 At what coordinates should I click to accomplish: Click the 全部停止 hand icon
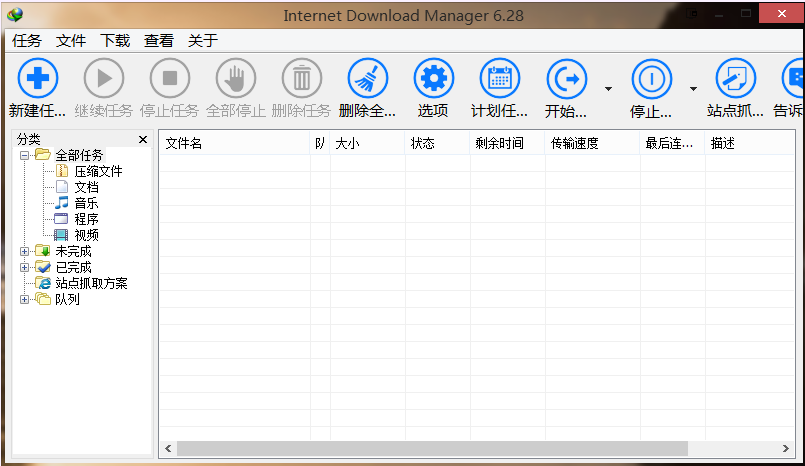tap(236, 78)
